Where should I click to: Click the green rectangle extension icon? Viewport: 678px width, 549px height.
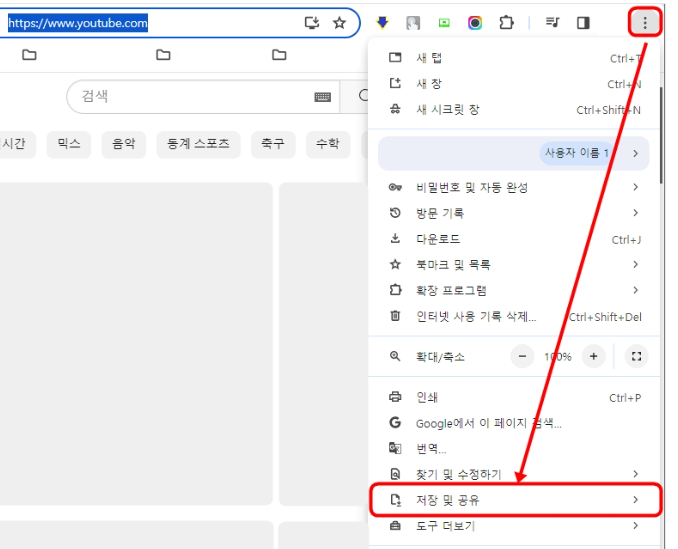(x=444, y=22)
